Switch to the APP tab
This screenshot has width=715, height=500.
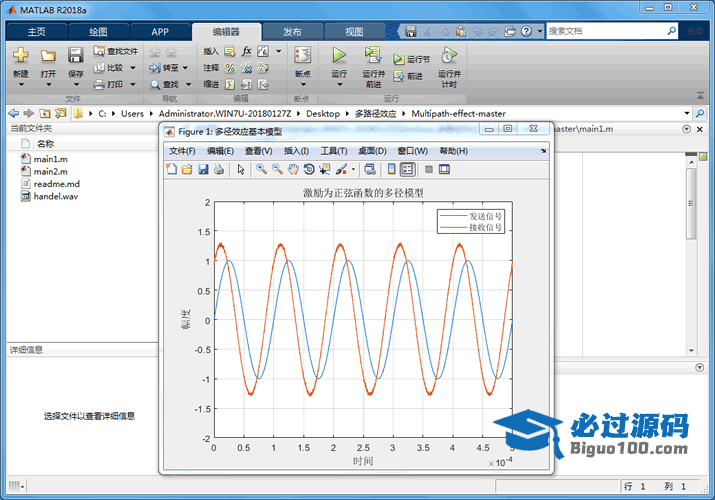[160, 32]
